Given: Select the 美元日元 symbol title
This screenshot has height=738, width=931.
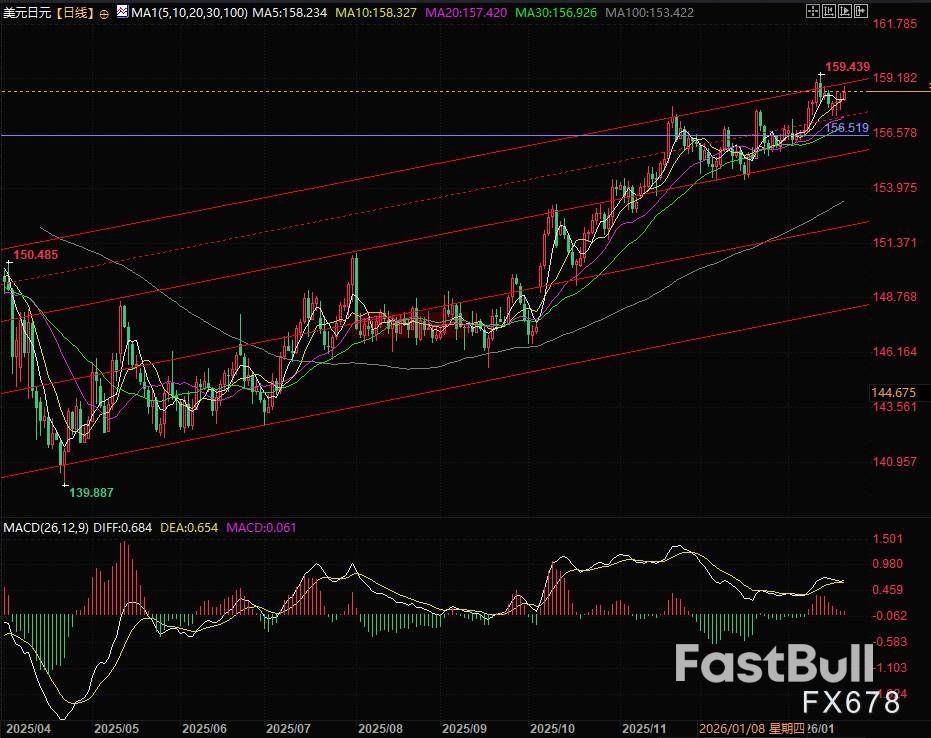Looking at the screenshot, I should click(26, 13).
